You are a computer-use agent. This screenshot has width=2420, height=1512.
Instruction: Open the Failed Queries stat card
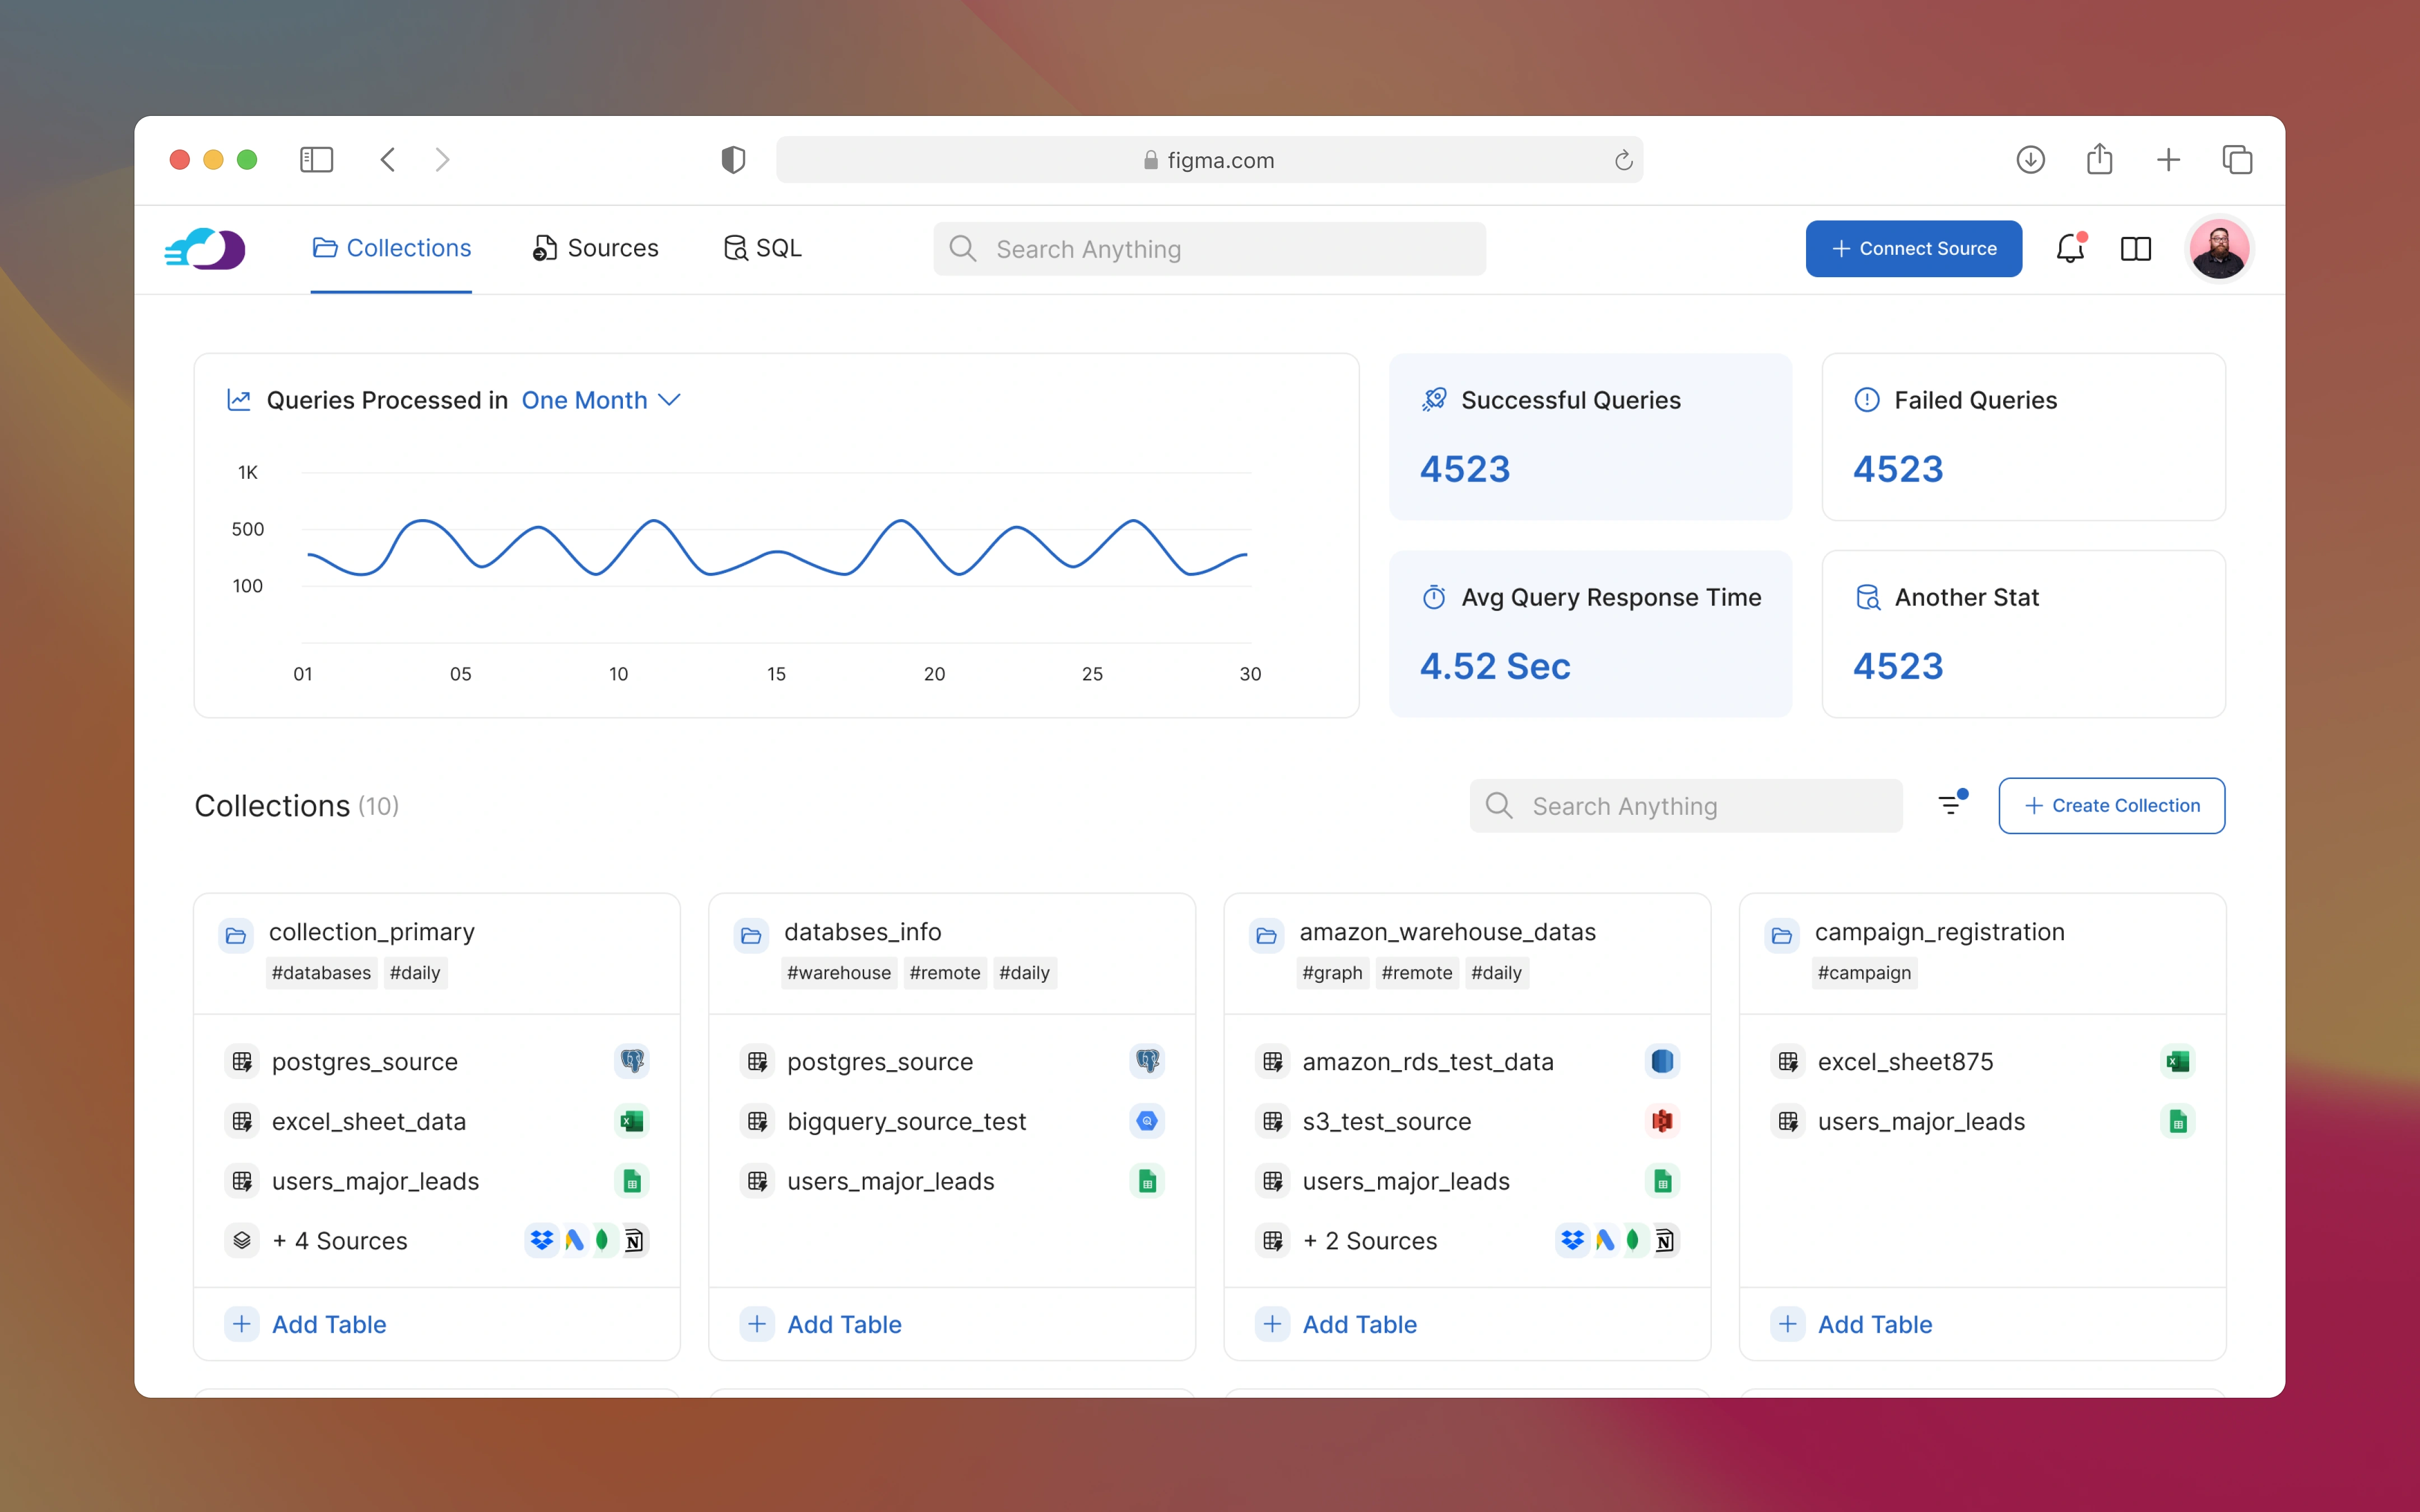[2023, 436]
